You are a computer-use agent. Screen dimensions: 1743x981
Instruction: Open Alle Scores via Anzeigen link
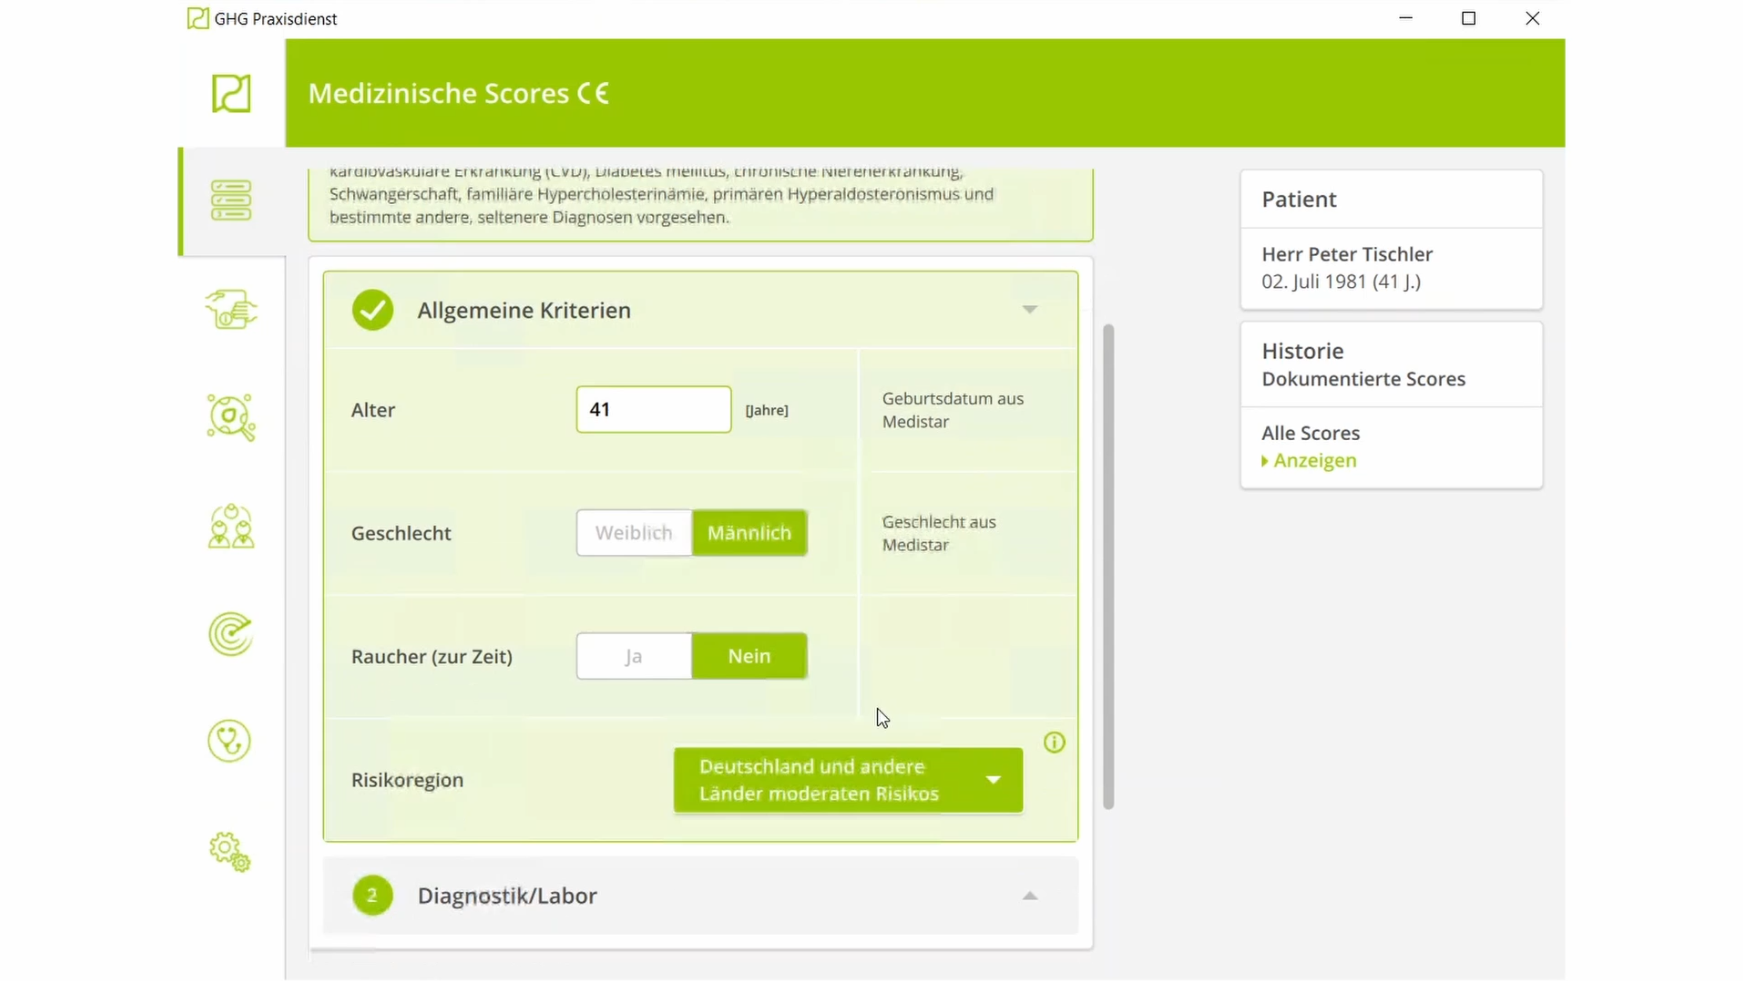tap(1313, 461)
